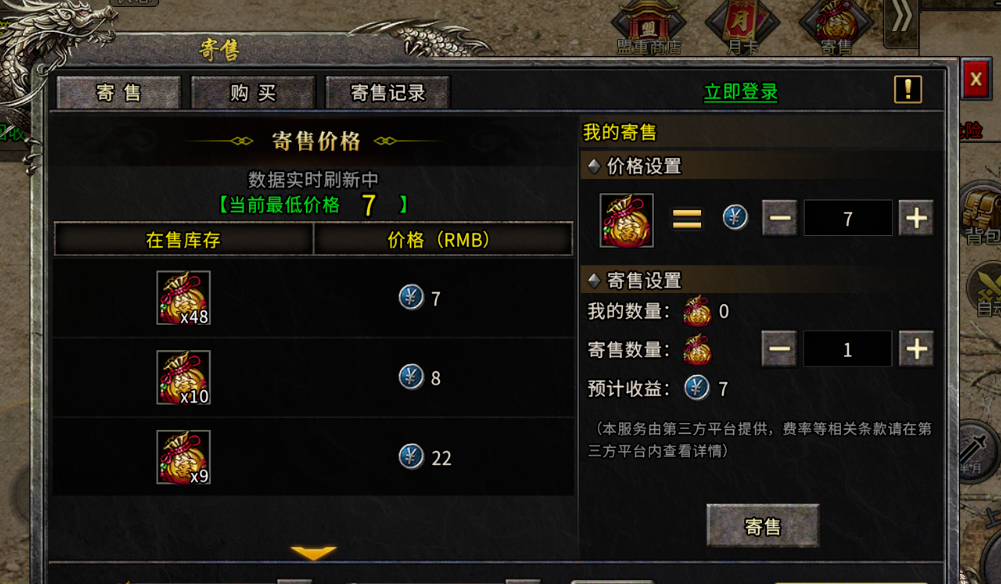Switch to the 寄售记录 tab
The width and height of the screenshot is (1001, 584).
(388, 93)
